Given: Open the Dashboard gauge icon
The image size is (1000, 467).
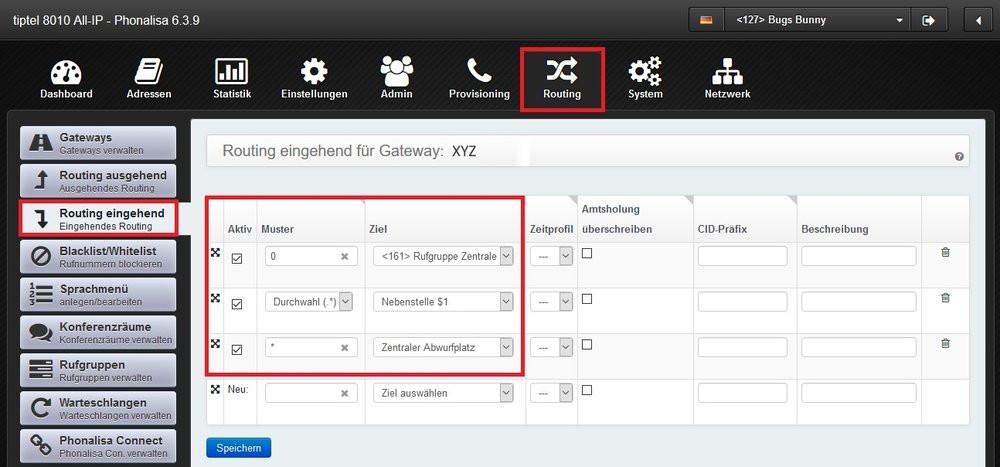Looking at the screenshot, I should click(66, 73).
